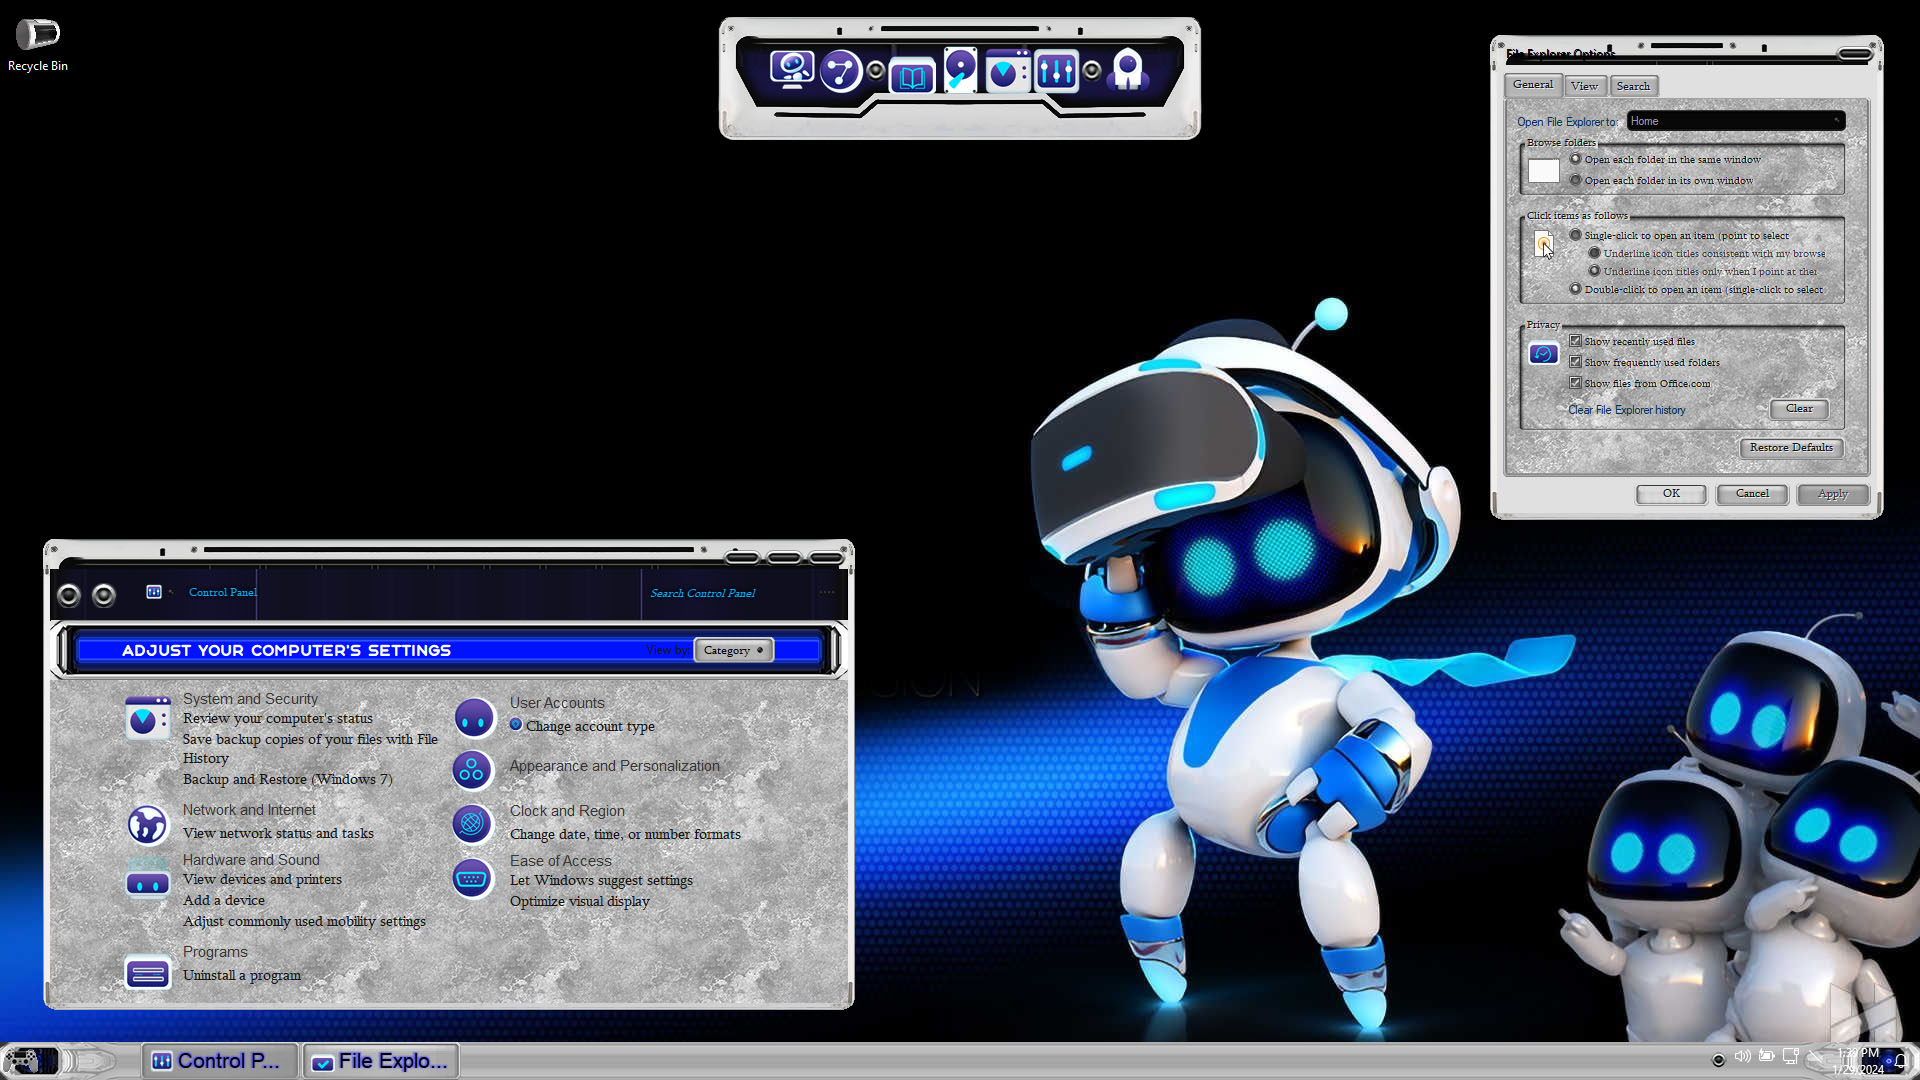Click the Search Control Panel field

(730, 593)
